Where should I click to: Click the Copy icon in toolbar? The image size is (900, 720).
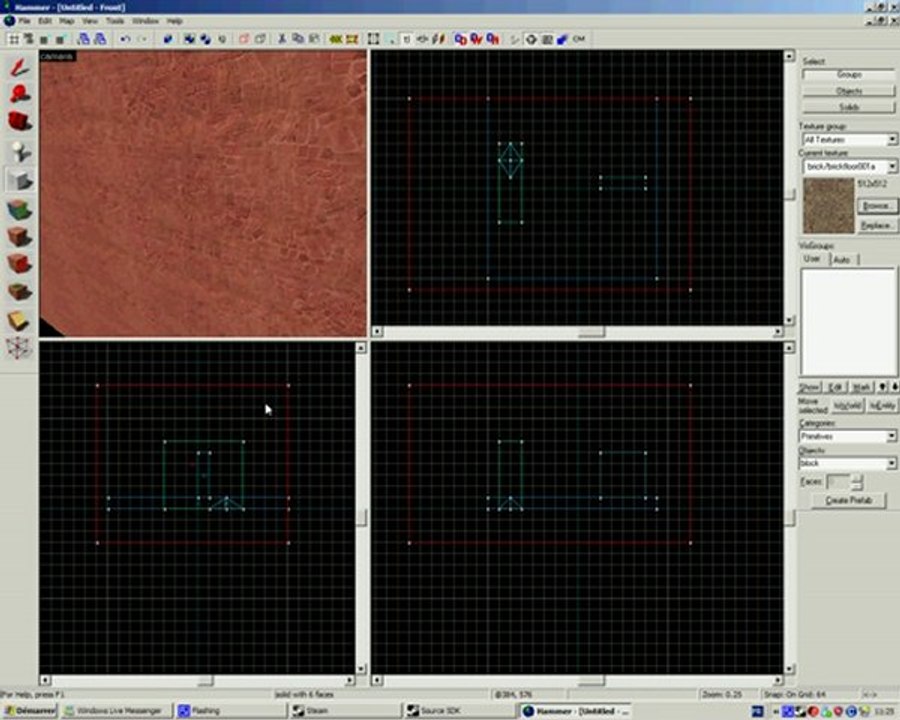tap(298, 39)
